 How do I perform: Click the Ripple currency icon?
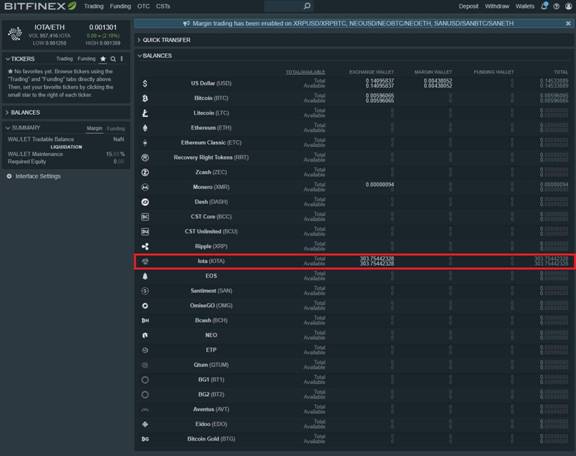[145, 247]
